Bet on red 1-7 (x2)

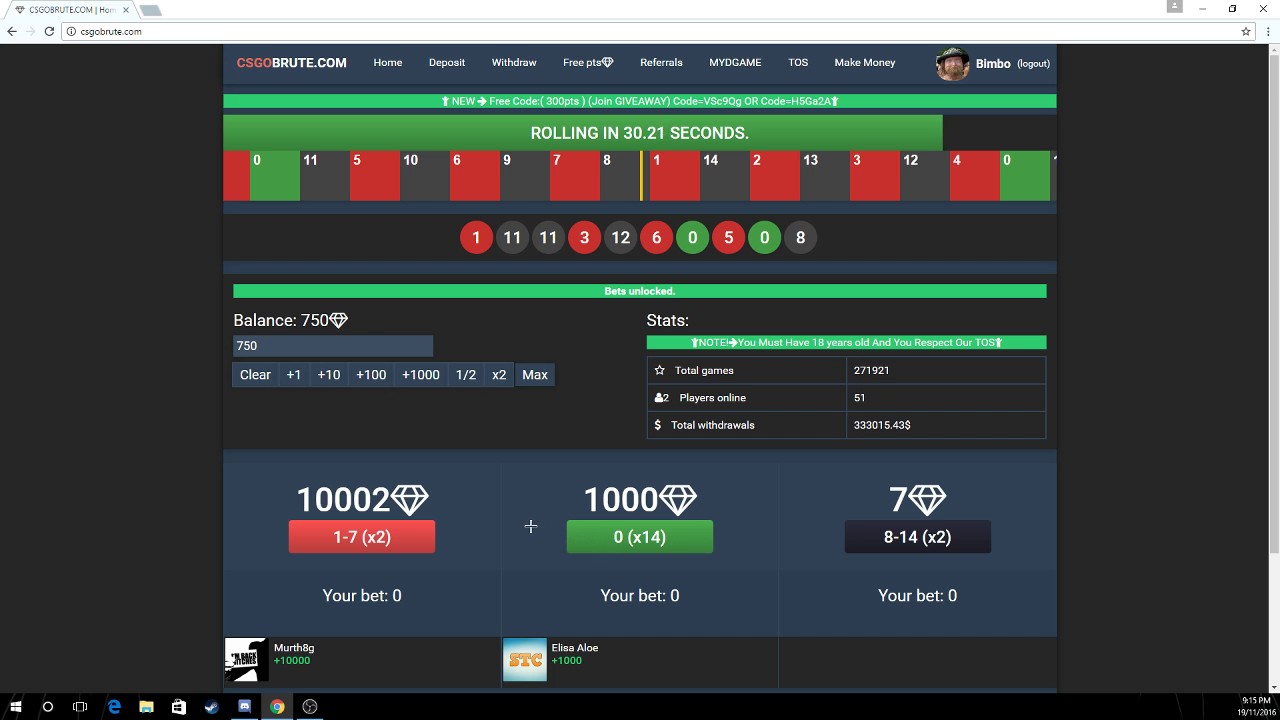[x=362, y=537]
